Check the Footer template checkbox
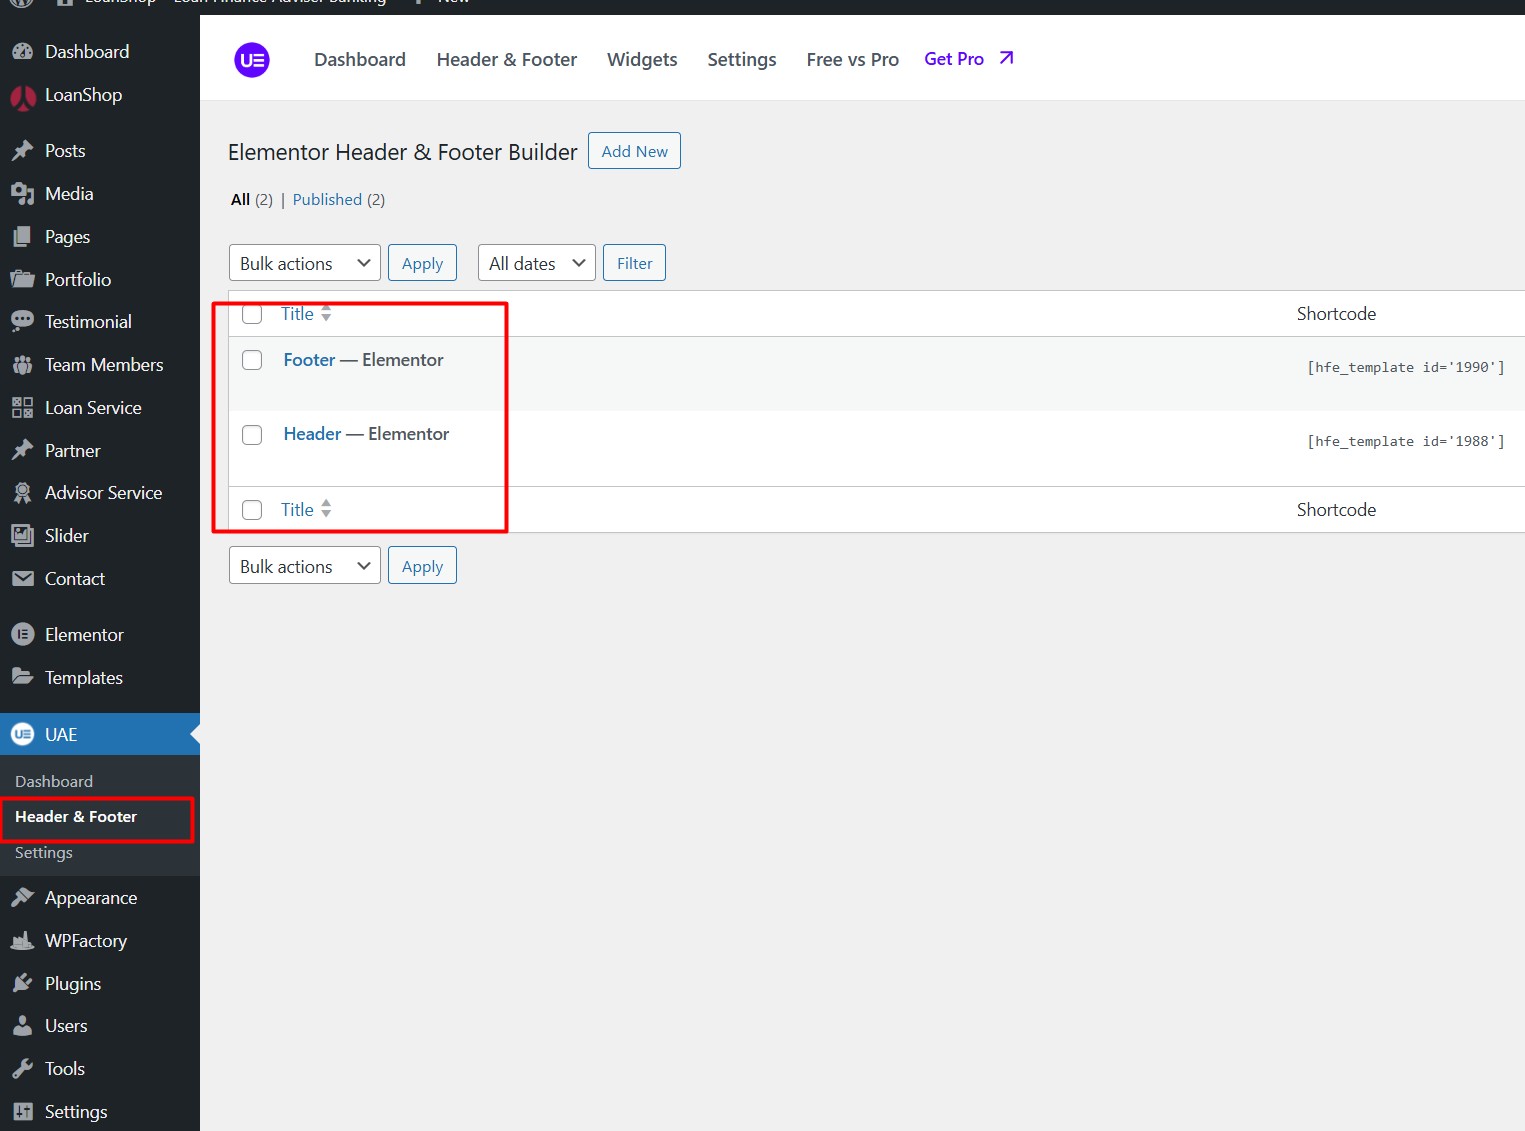This screenshot has height=1131, width=1525. coord(252,360)
